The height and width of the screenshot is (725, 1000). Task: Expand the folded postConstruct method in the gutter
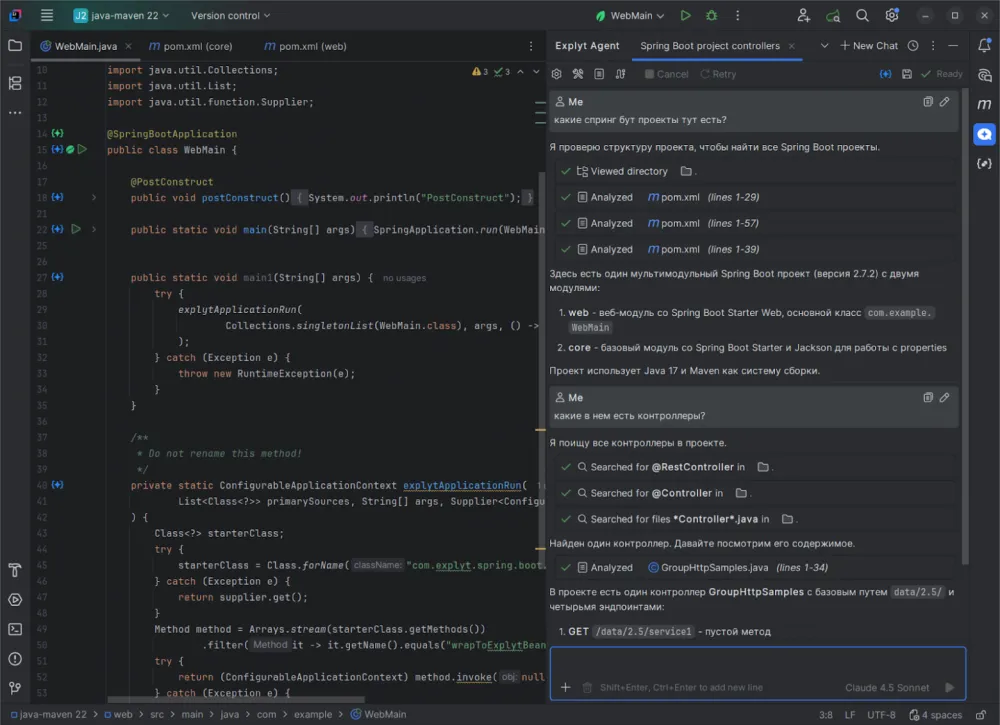[94, 198]
